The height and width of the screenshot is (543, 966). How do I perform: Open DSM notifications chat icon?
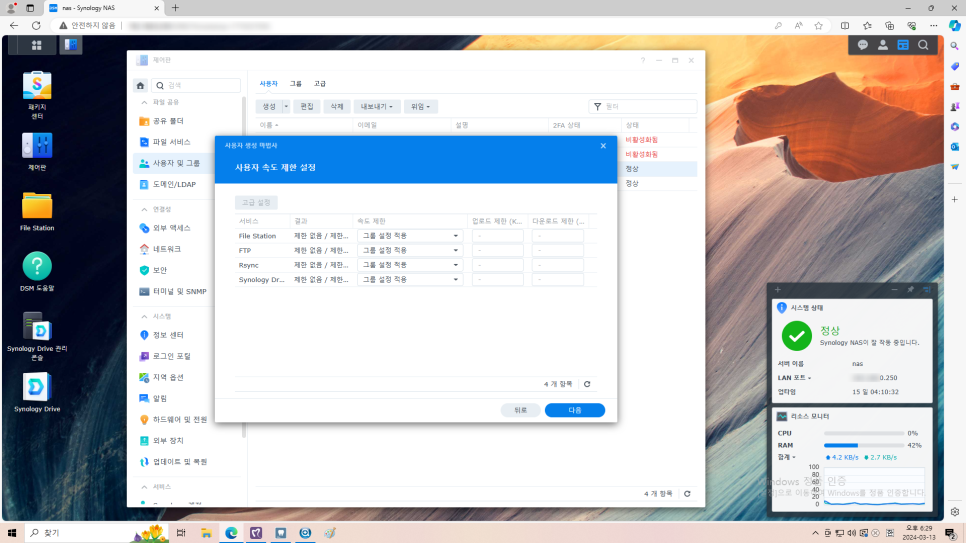click(862, 45)
